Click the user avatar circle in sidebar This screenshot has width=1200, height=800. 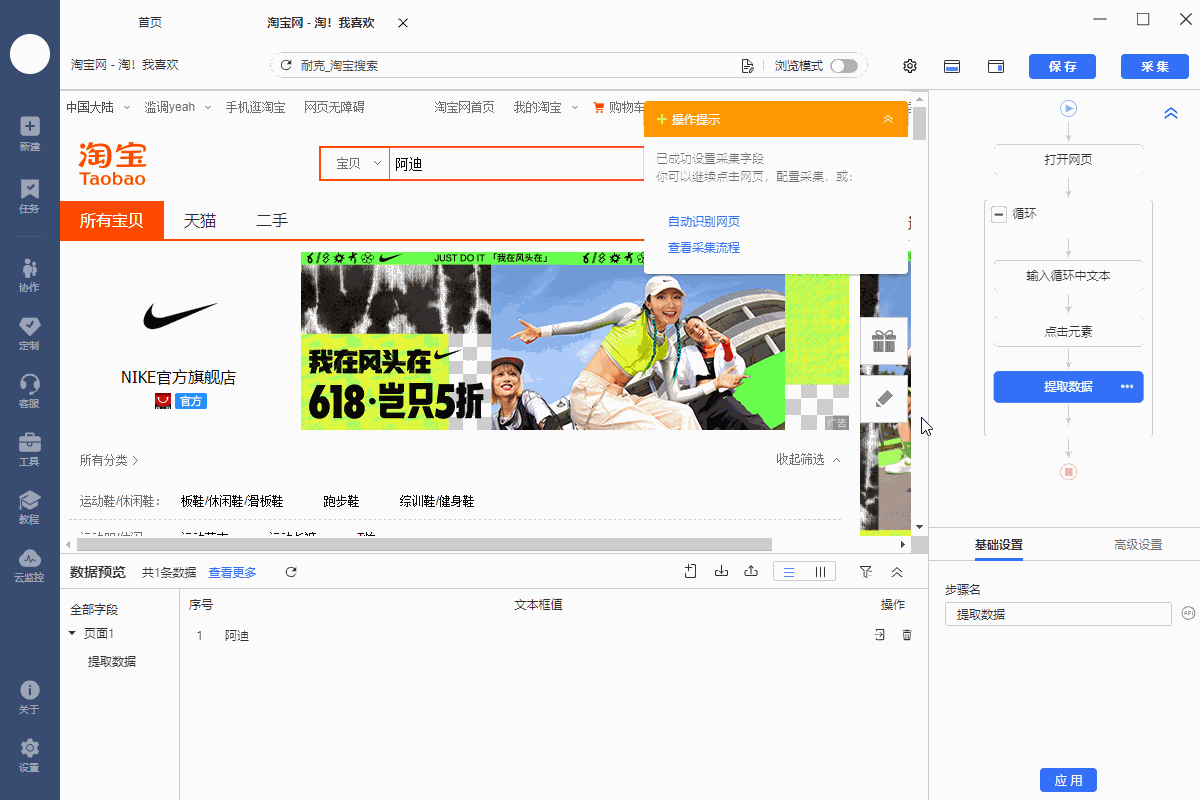(30, 54)
